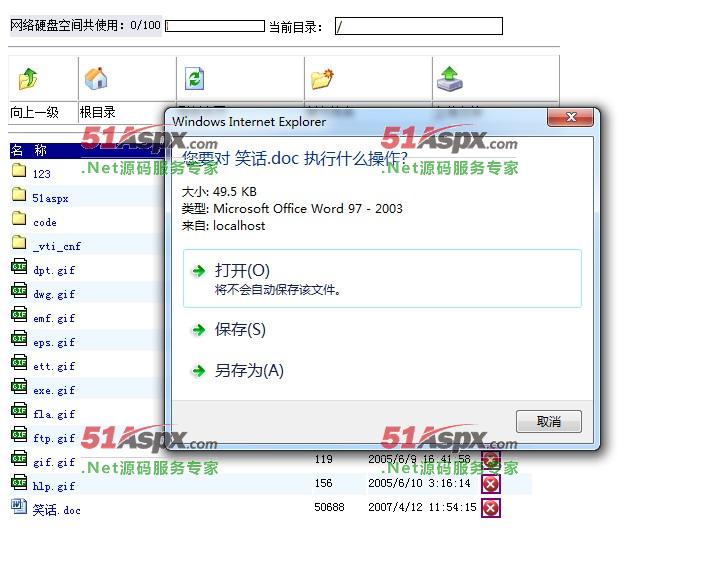The height and width of the screenshot is (572, 702).
Task: Click the new folder icon
Action: click(322, 79)
